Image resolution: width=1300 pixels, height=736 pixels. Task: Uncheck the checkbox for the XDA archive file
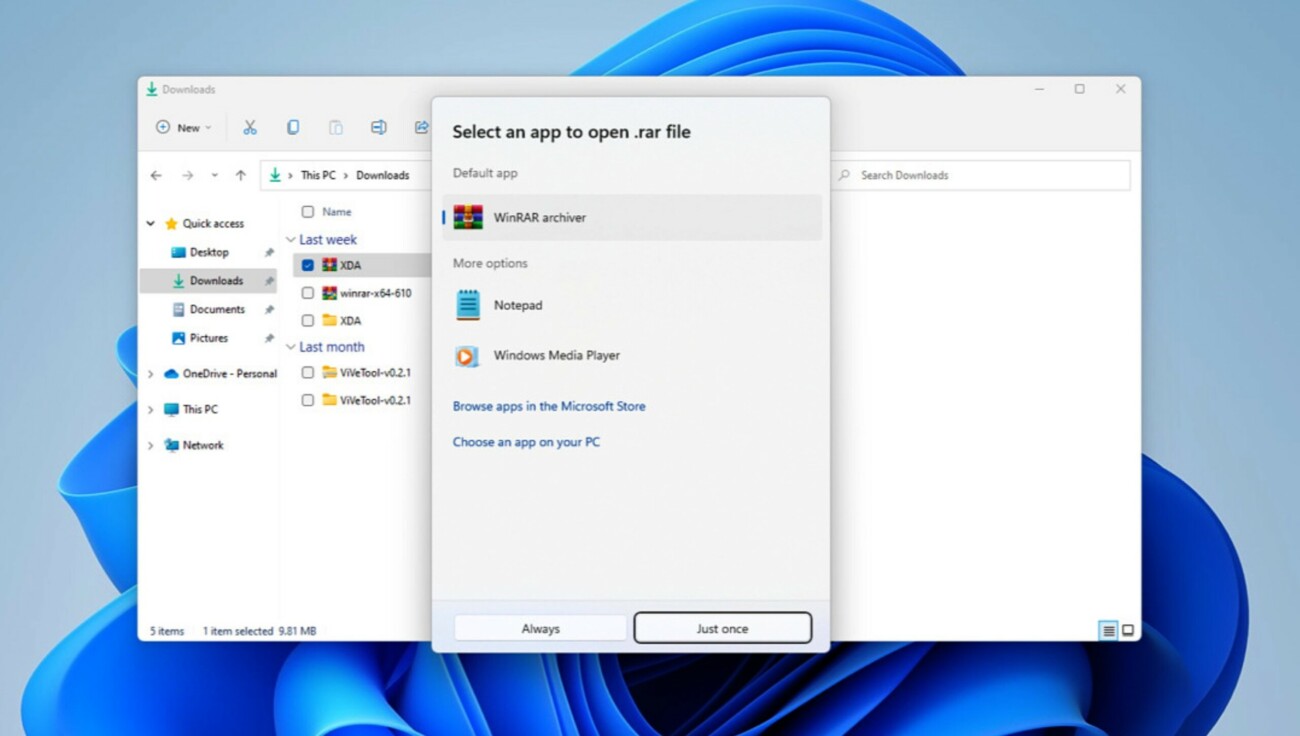click(x=308, y=265)
